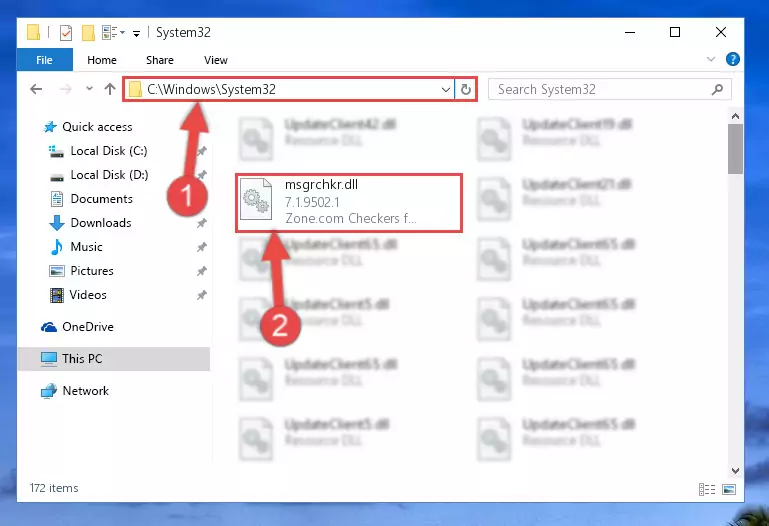769x526 pixels.
Task: Go back with the left arrow
Action: click(36, 89)
